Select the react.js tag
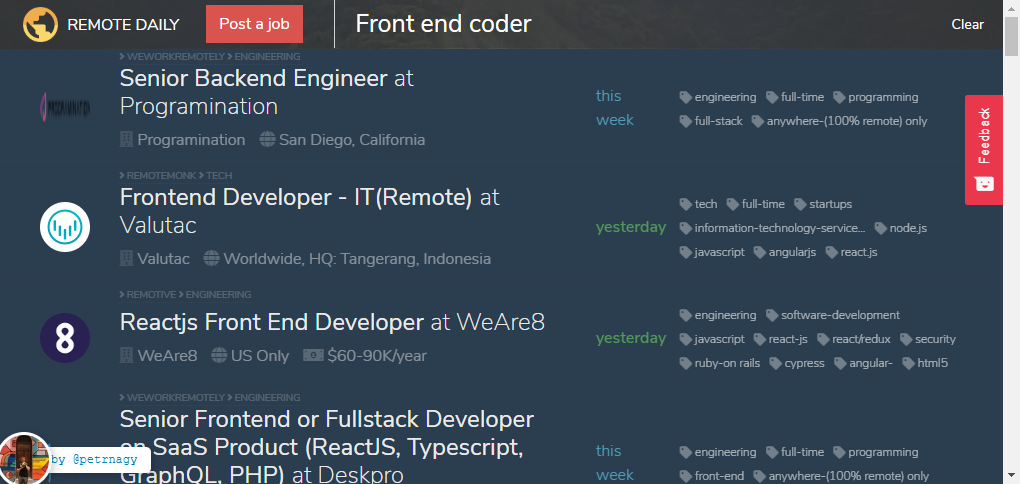 tap(859, 252)
